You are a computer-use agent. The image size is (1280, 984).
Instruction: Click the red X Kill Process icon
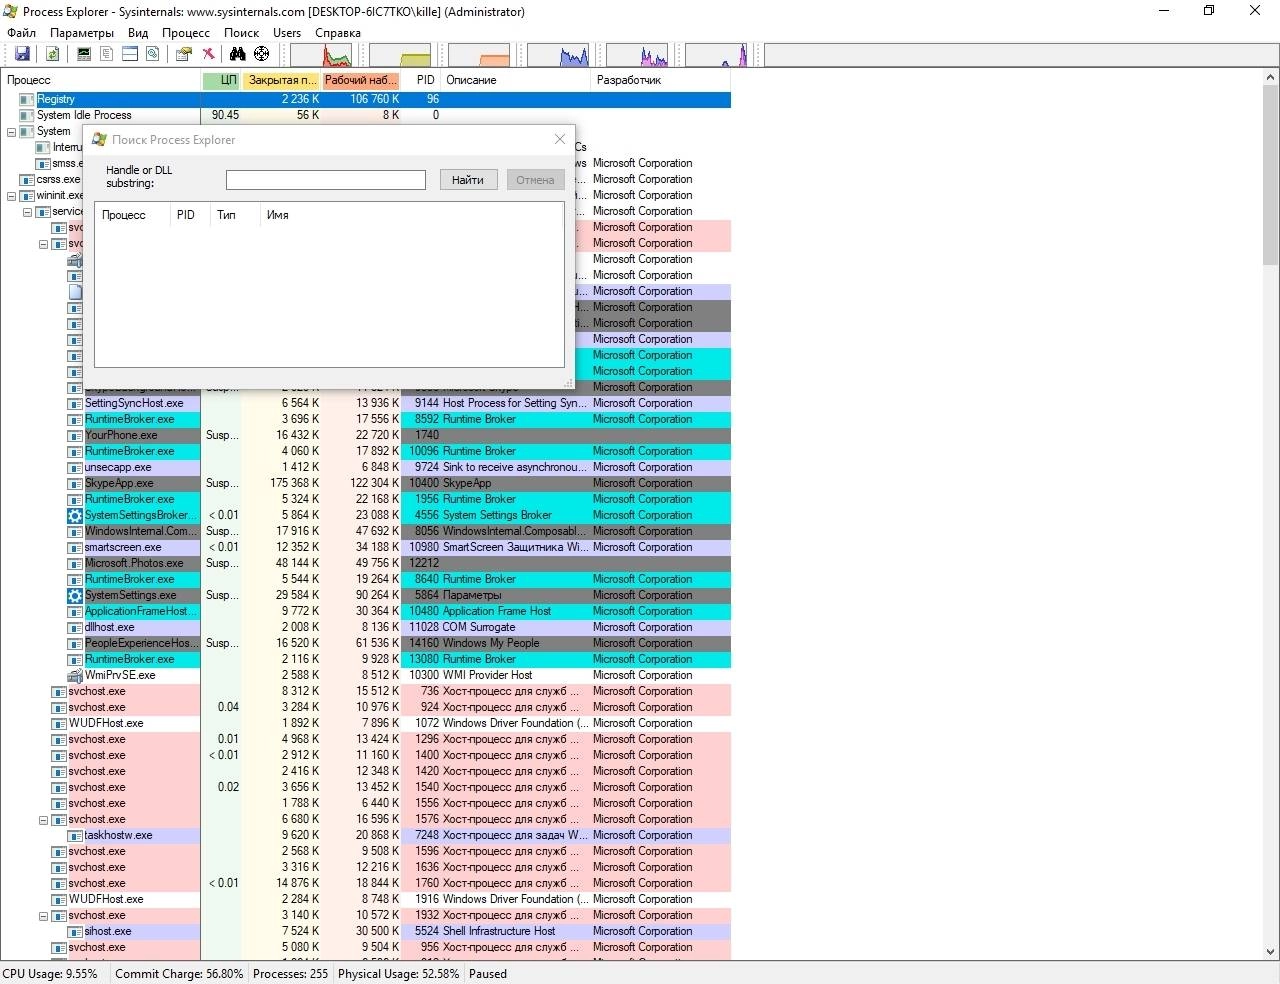[x=208, y=54]
